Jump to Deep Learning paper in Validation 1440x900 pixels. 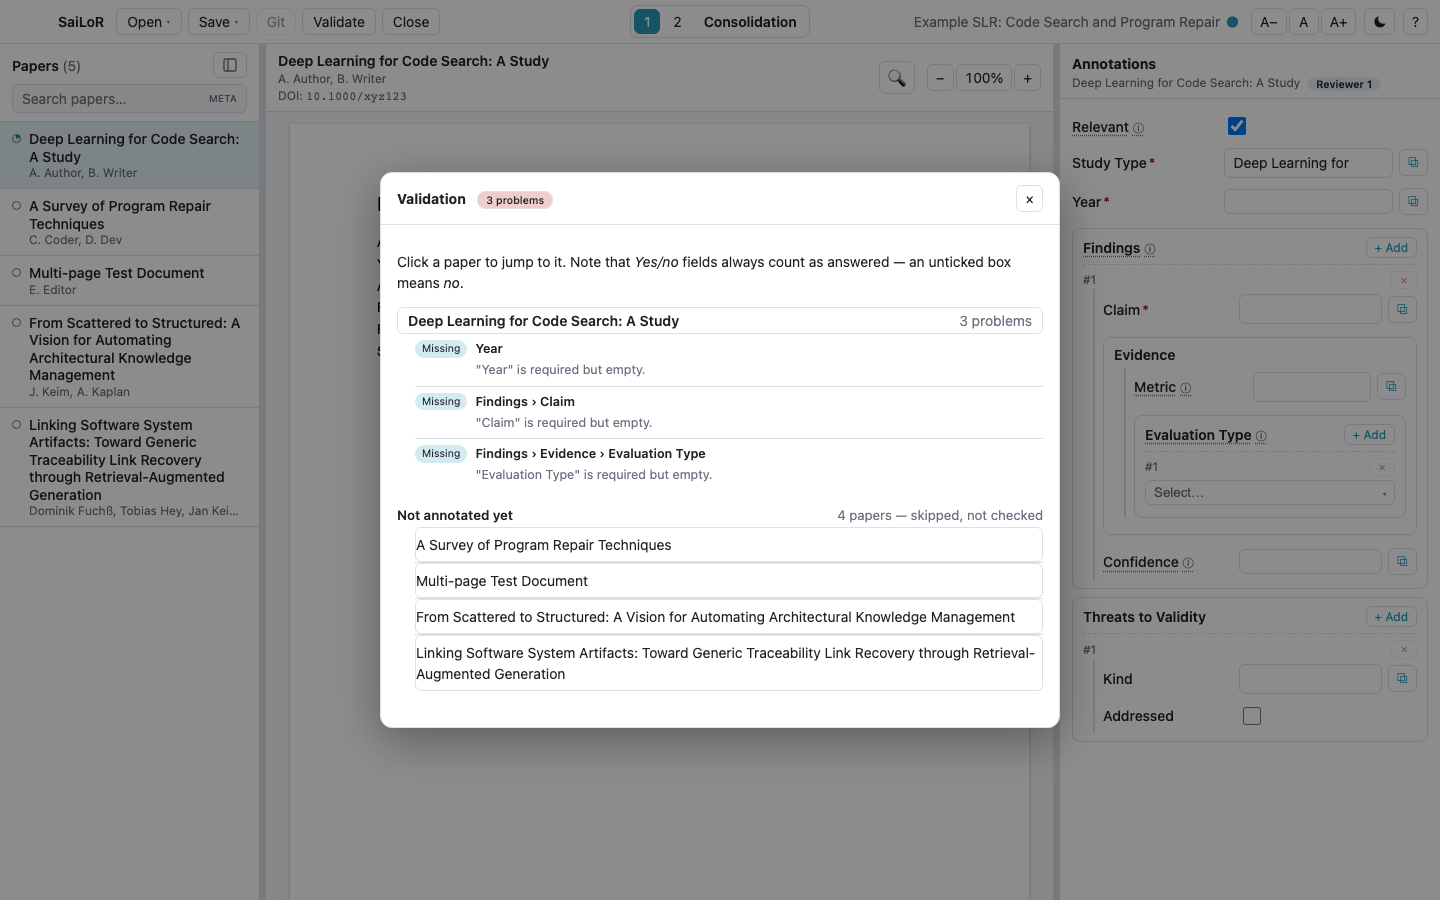(x=720, y=321)
